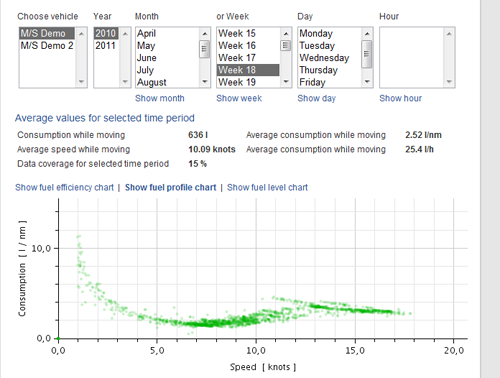This screenshot has width=500, height=378.
Task: Click the 15 % data coverage value
Action: (x=197, y=164)
